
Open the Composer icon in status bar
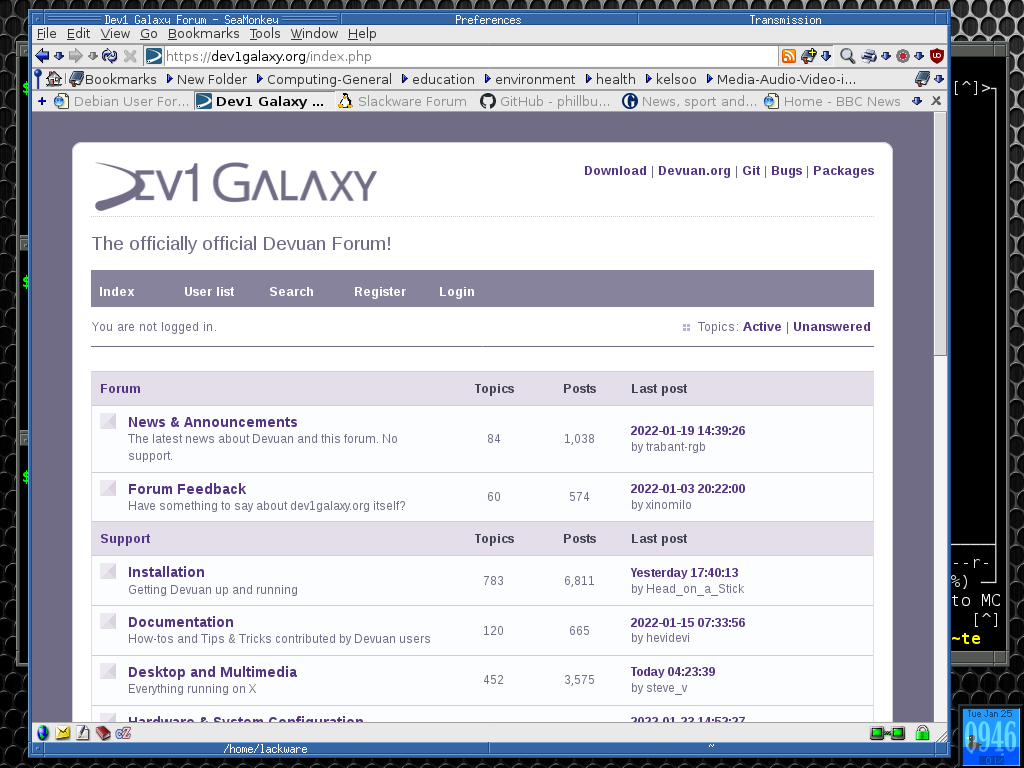83,733
